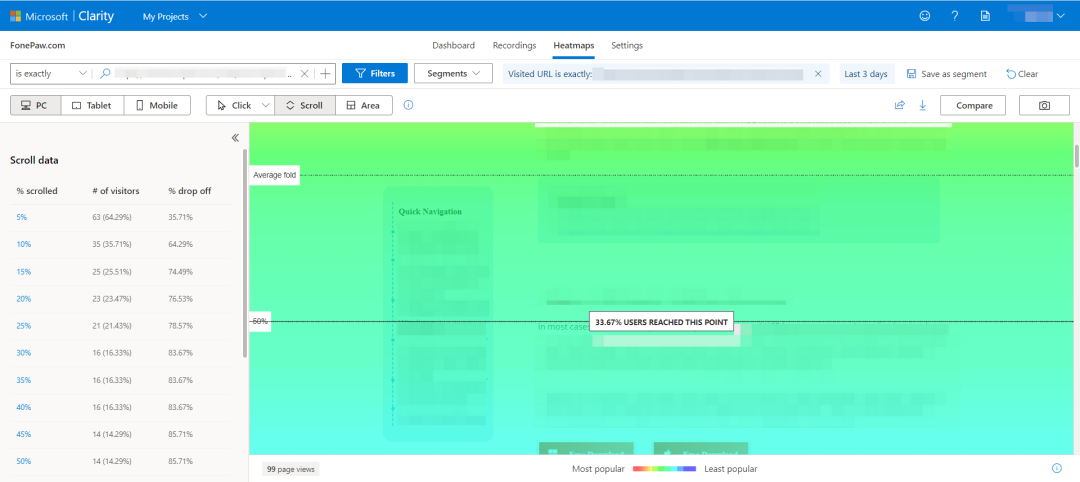The image size is (1080, 482).
Task: Share the heatmap
Action: pos(899,105)
